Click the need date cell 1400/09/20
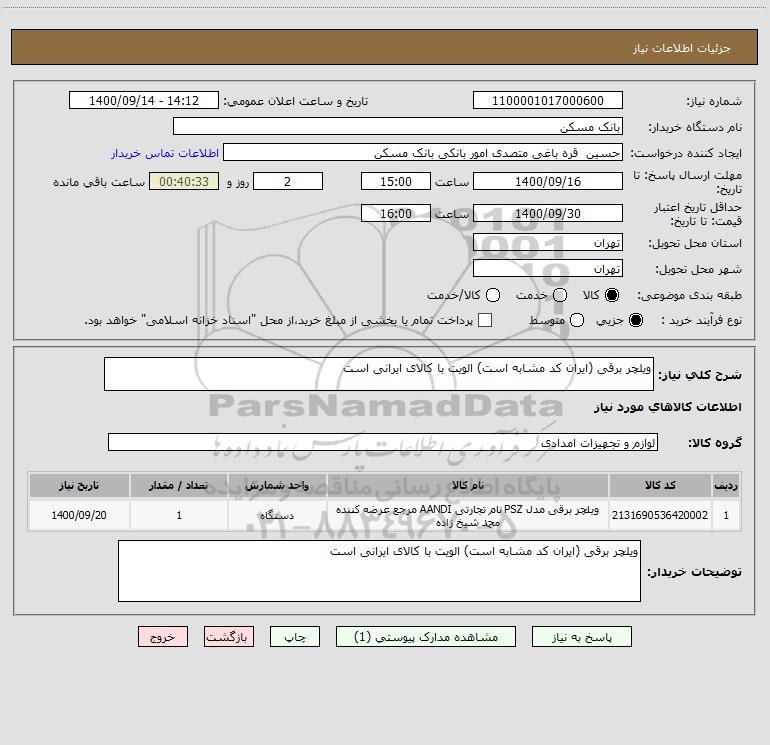This screenshot has height=745, width=770. 79,515
